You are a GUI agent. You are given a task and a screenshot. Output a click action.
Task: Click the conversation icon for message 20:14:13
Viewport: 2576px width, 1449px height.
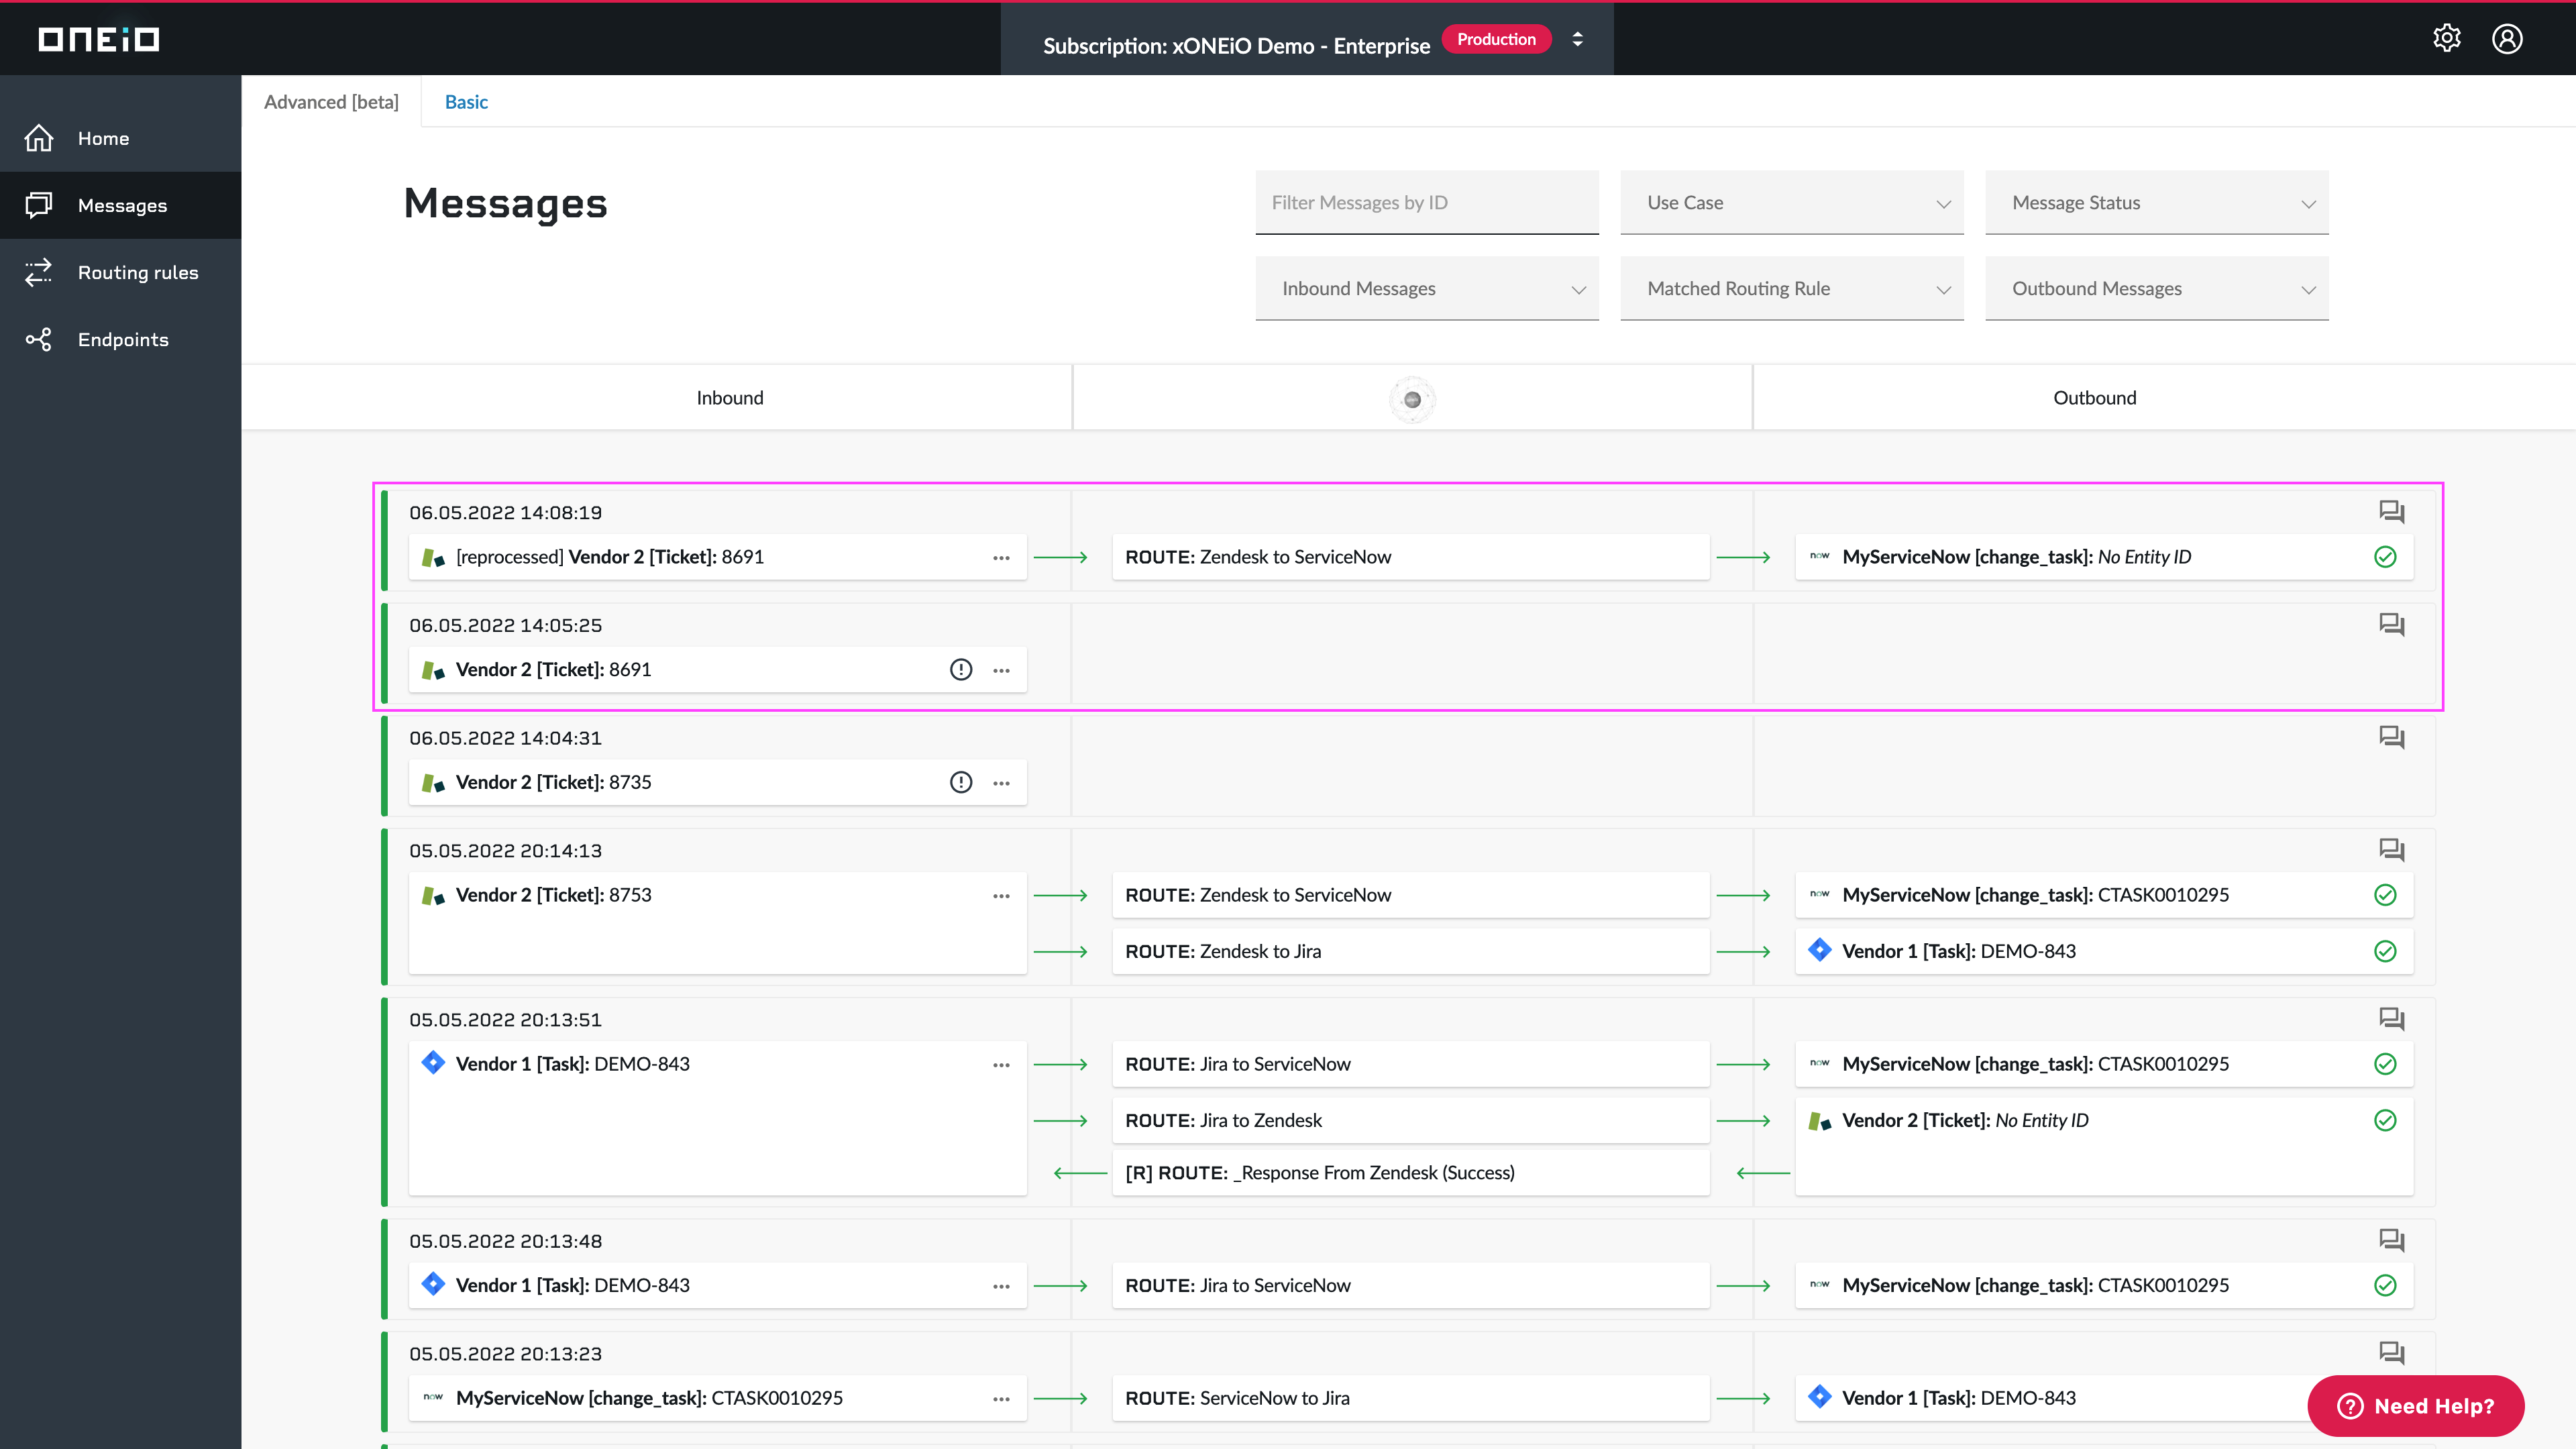tap(2391, 850)
